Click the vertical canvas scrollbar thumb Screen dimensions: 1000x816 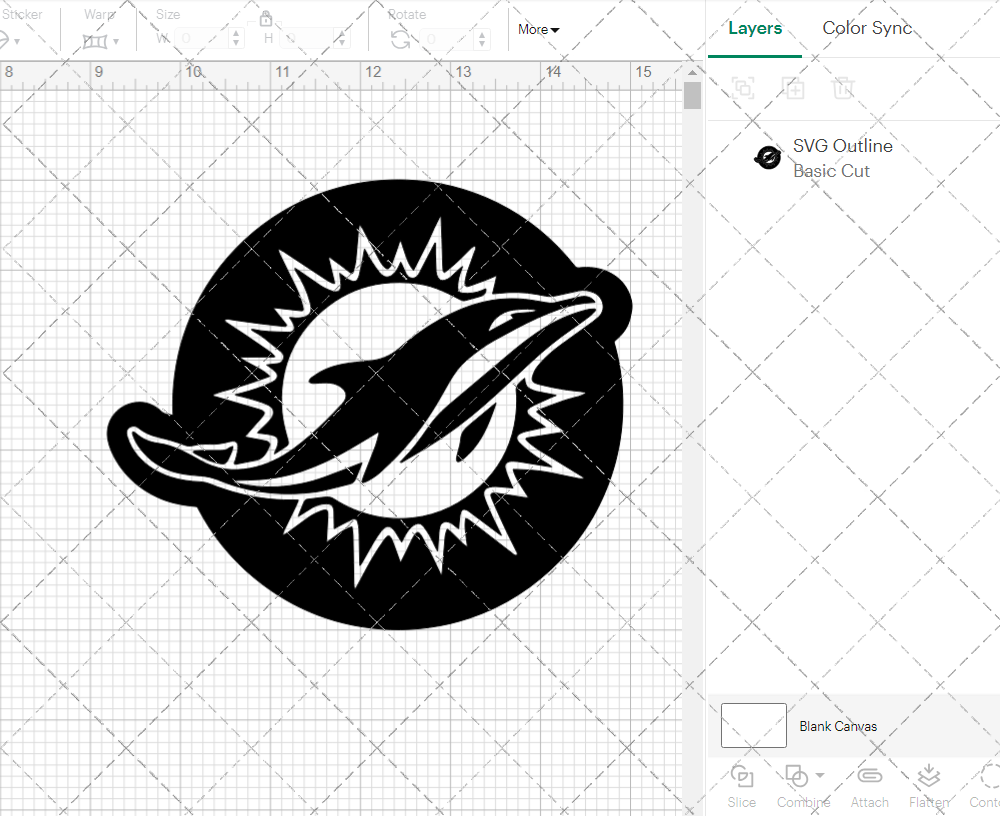[693, 96]
